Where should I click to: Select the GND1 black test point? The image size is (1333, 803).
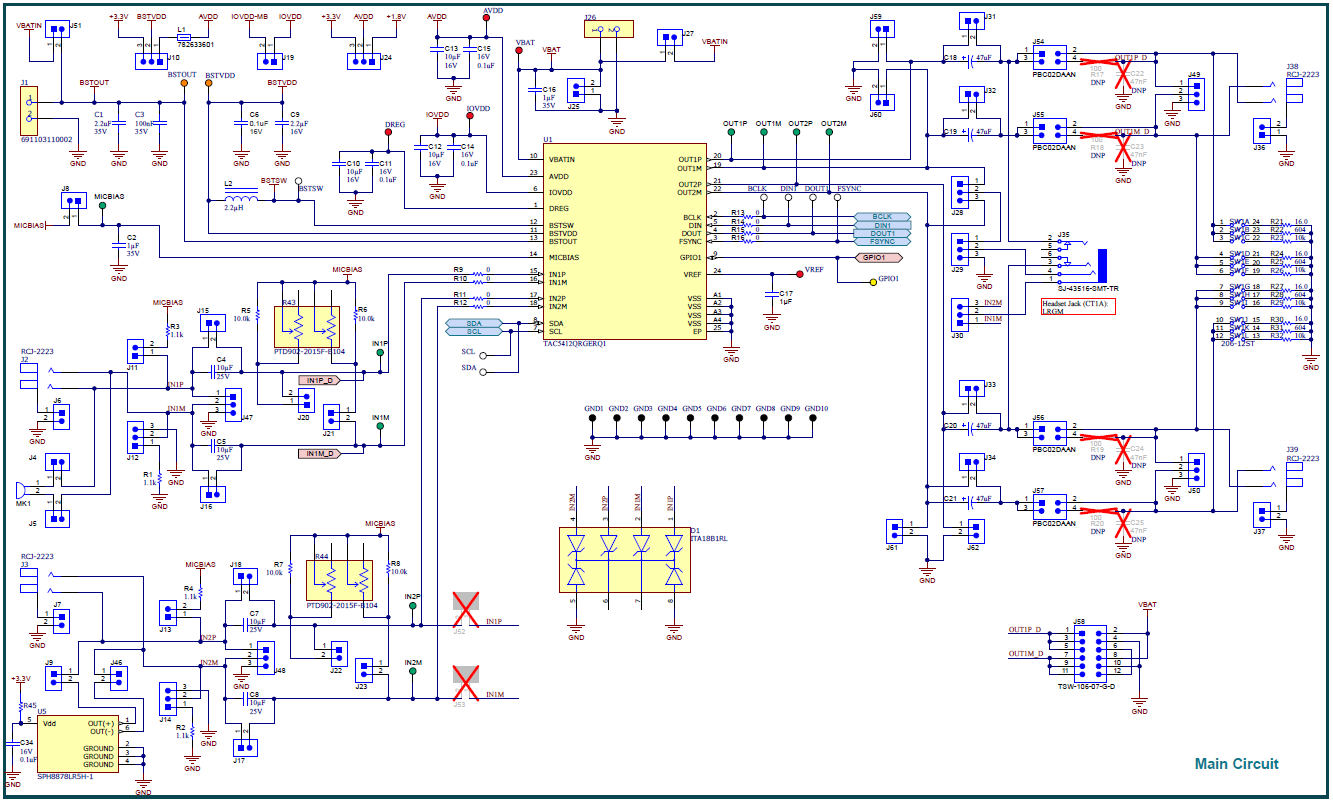tap(593, 419)
